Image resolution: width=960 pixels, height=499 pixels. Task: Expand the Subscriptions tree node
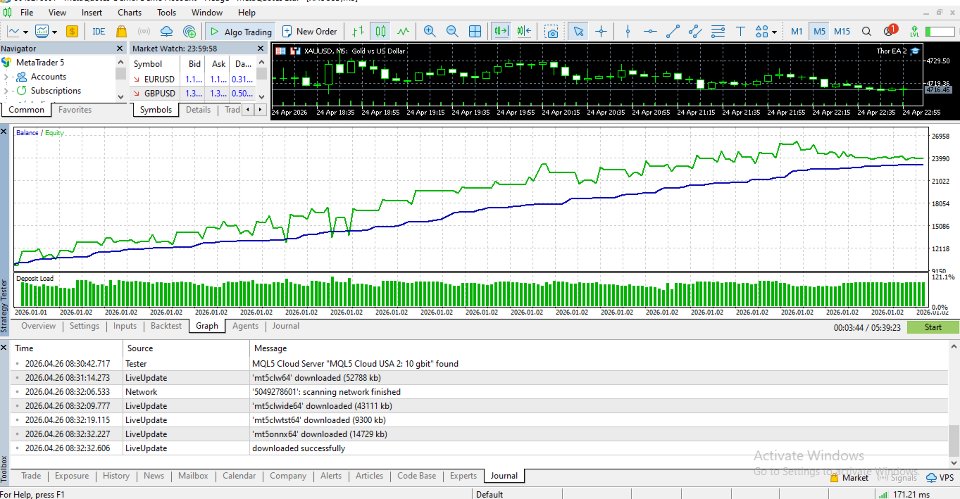click(x=7, y=91)
